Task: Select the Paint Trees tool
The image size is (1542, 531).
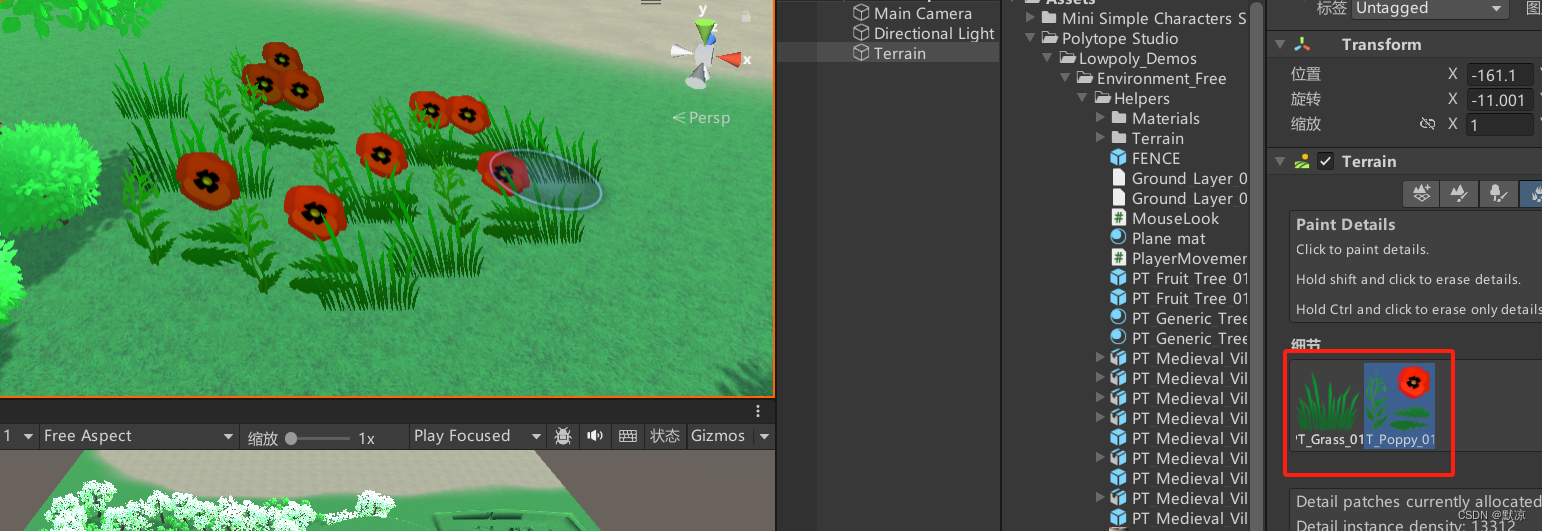Action: (1496, 193)
